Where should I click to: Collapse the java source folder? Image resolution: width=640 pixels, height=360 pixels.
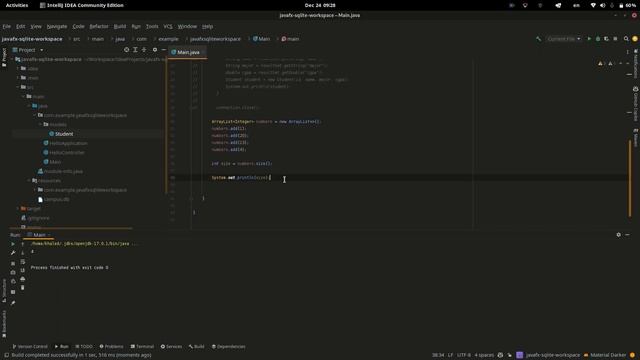[29, 106]
